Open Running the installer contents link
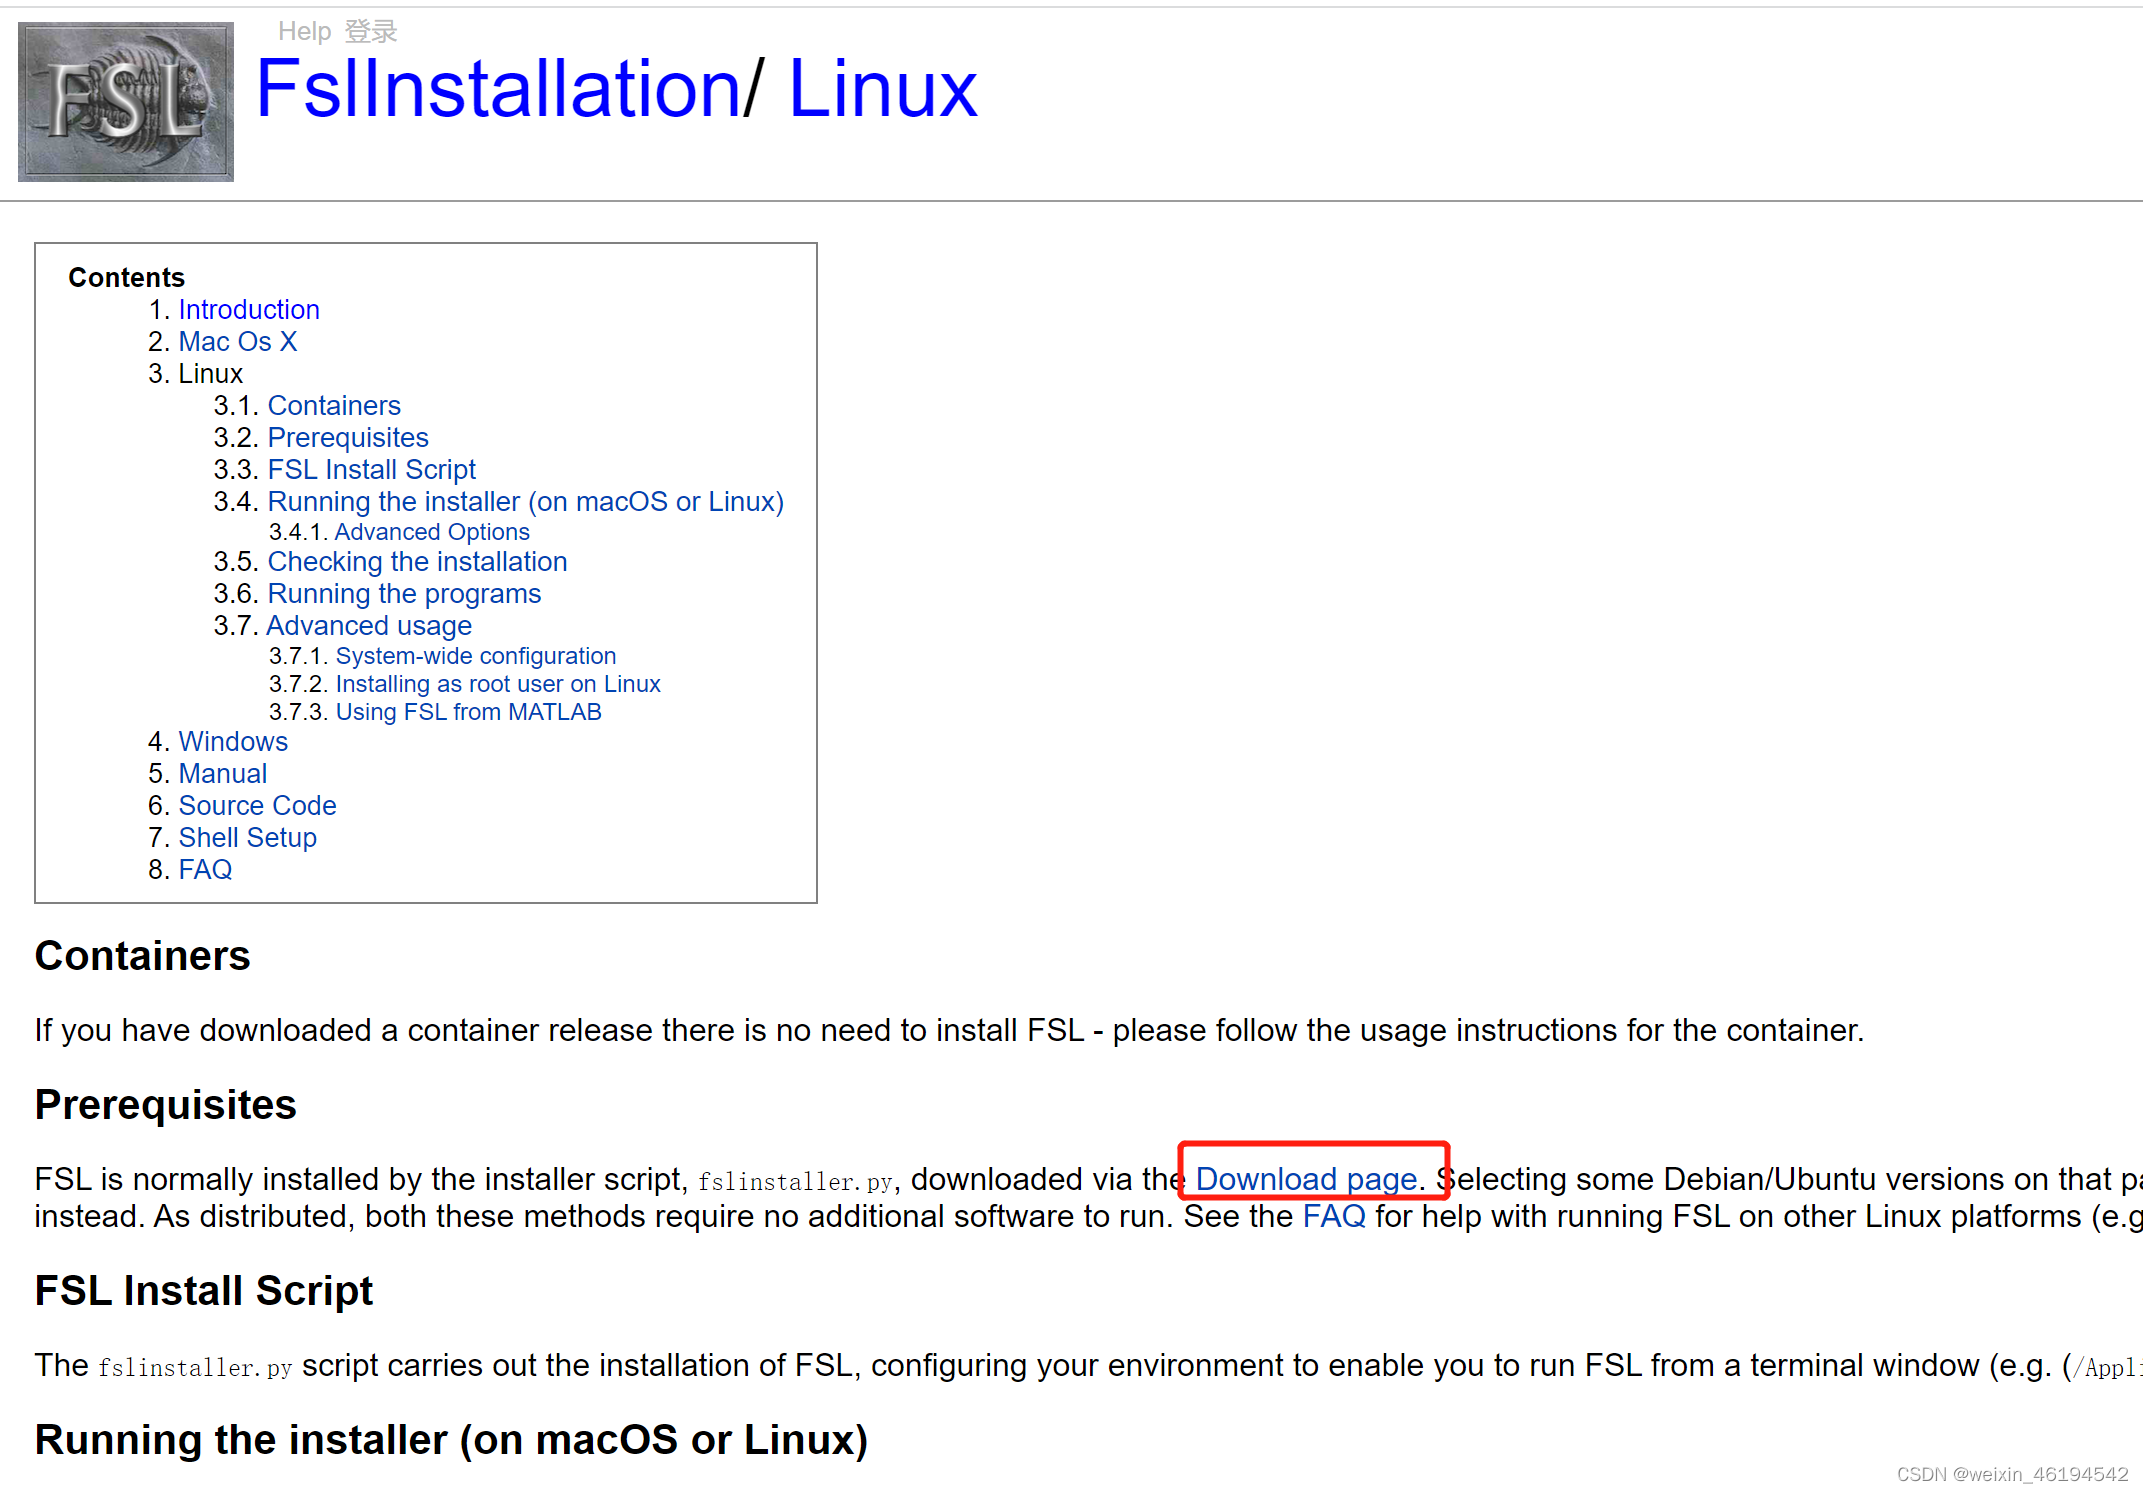 [525, 502]
